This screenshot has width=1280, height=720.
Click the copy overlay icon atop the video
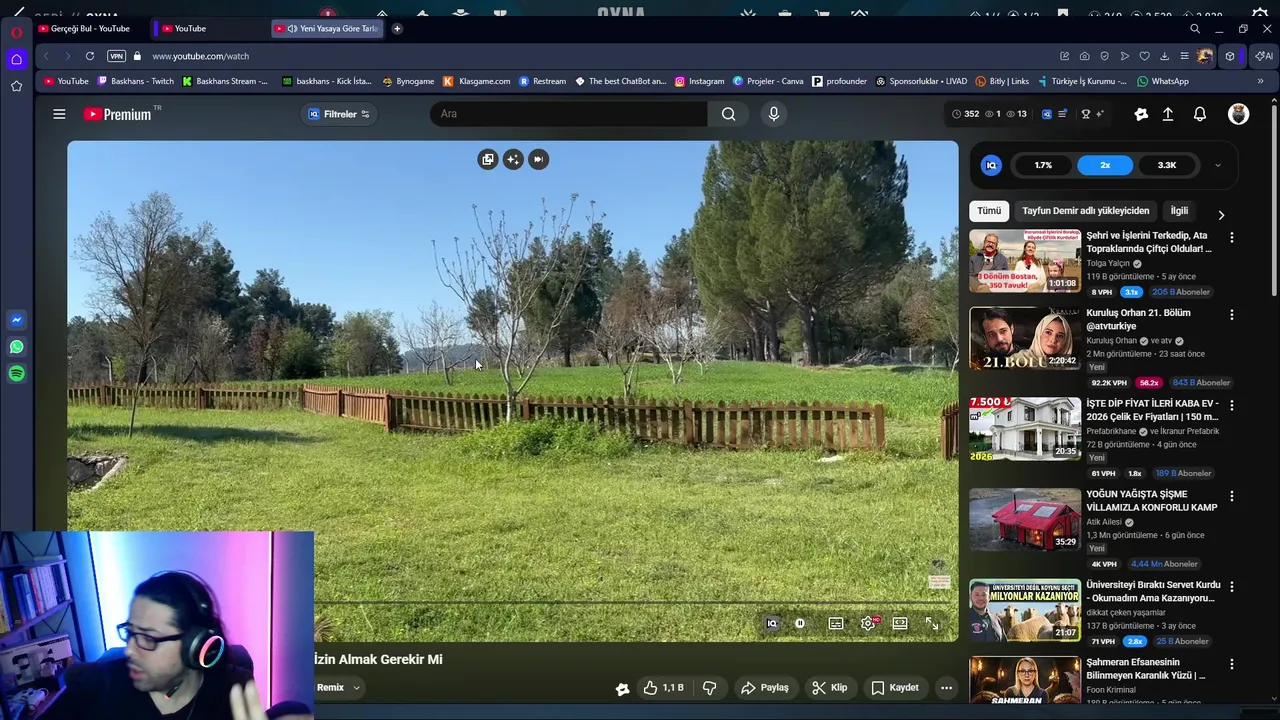tap(488, 159)
